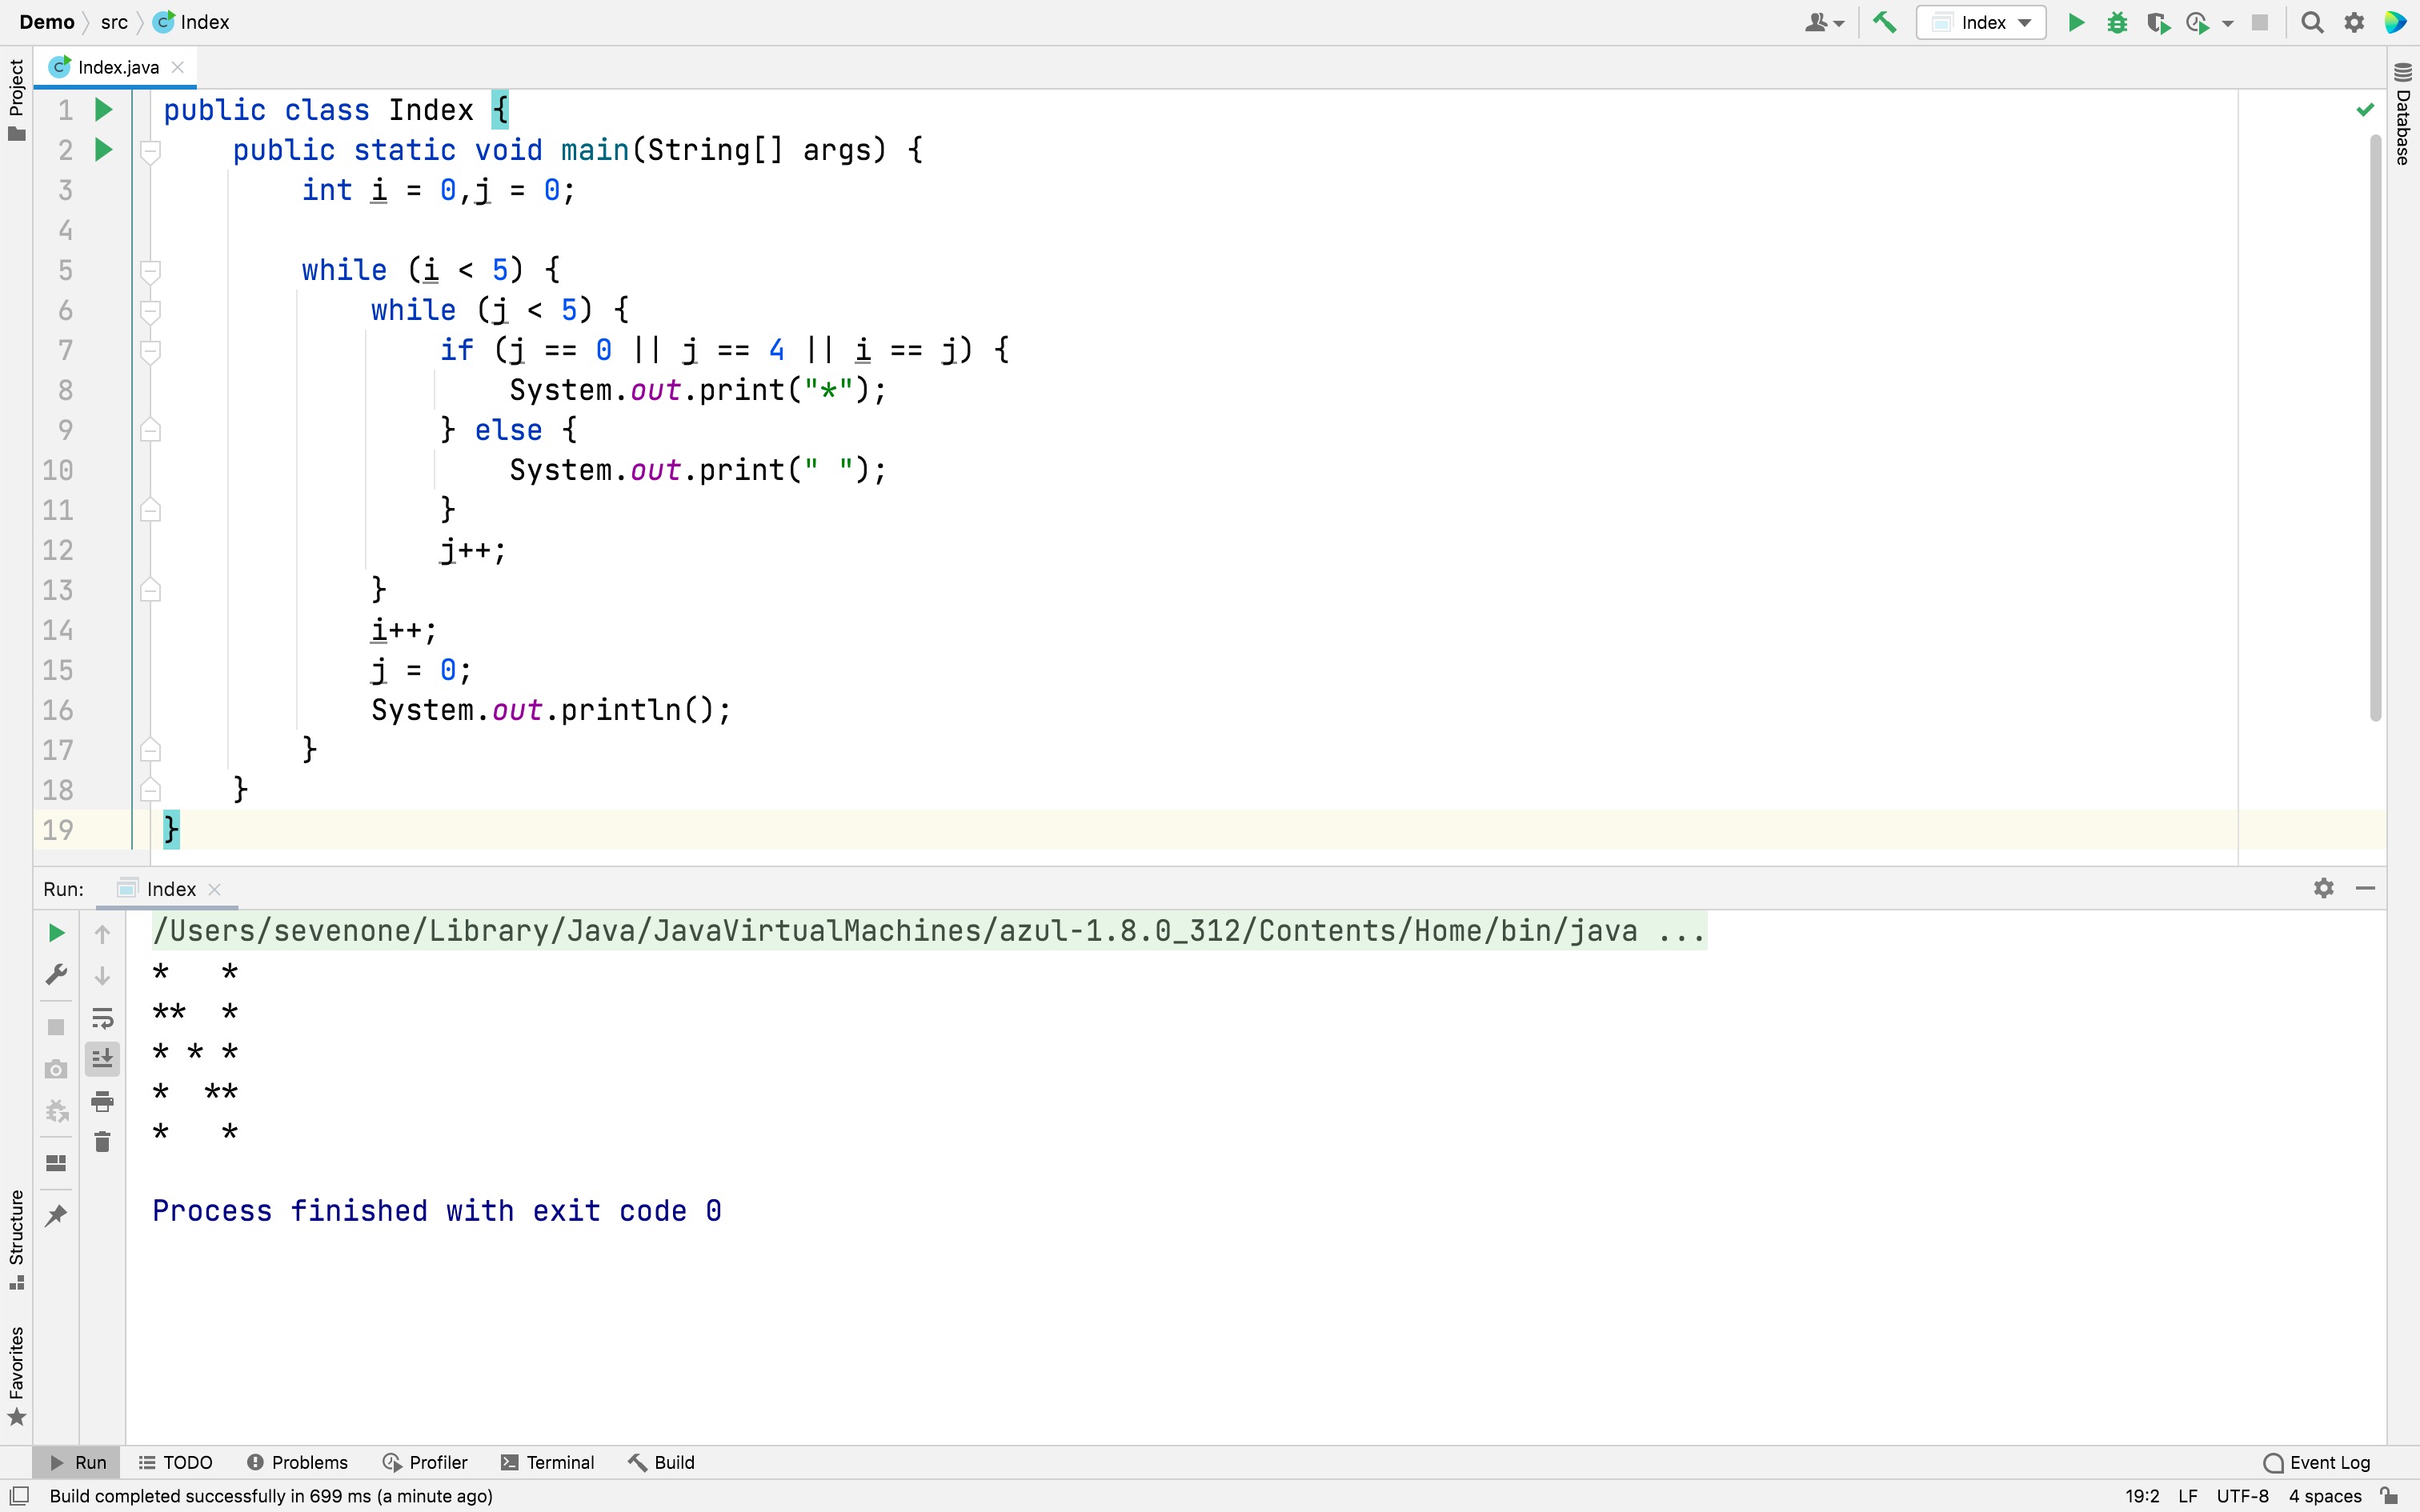Toggle read-only lock icon in status bar
This screenshot has height=1512, width=2420.
2390,1496
